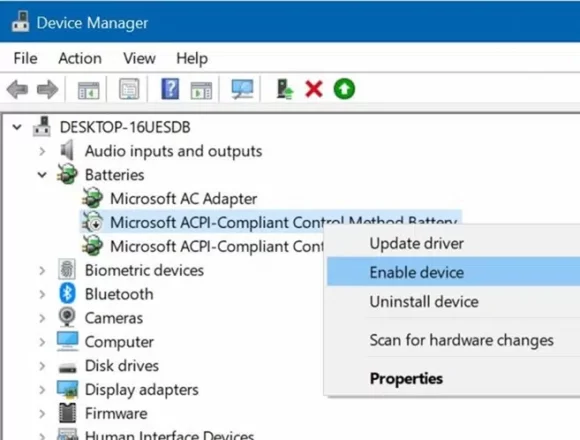The image size is (580, 440).
Task: Click the Display adapters icon
Action: click(x=67, y=390)
